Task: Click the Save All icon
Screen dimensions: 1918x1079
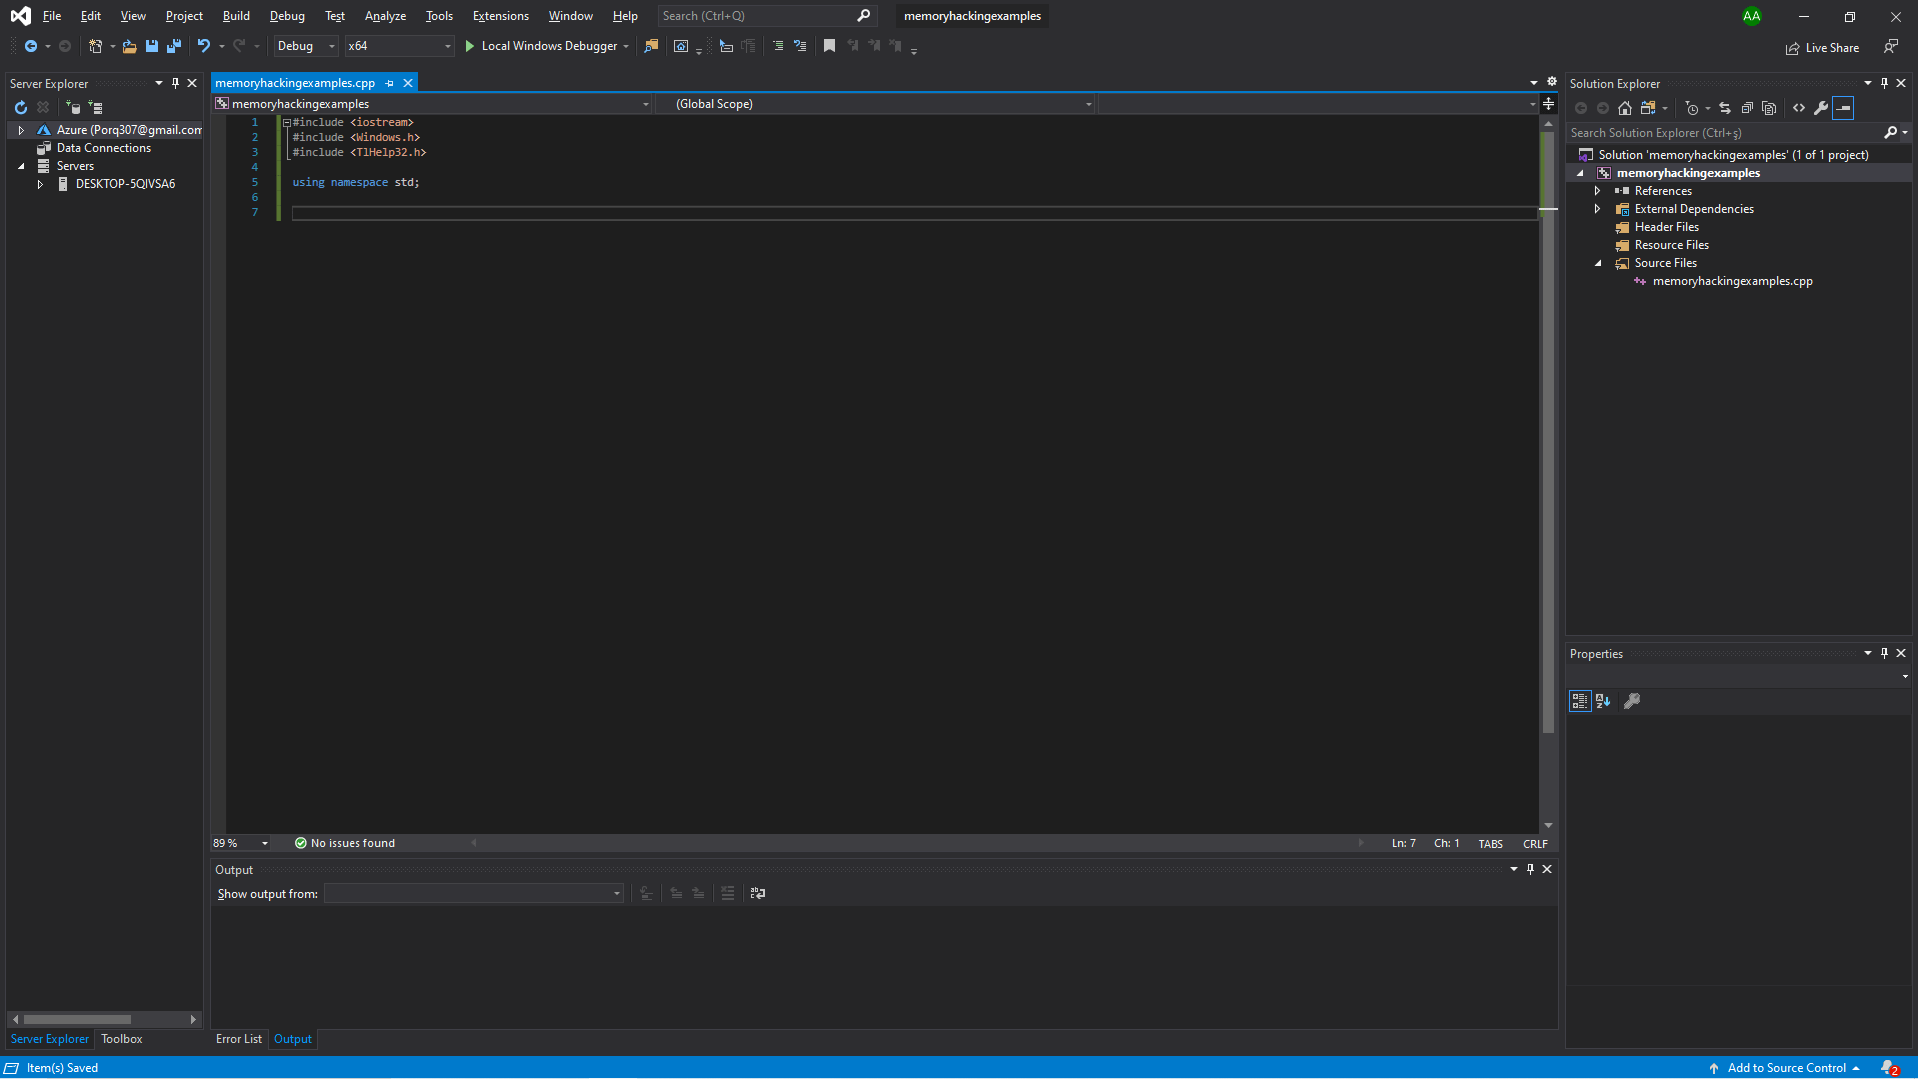Action: (174, 46)
